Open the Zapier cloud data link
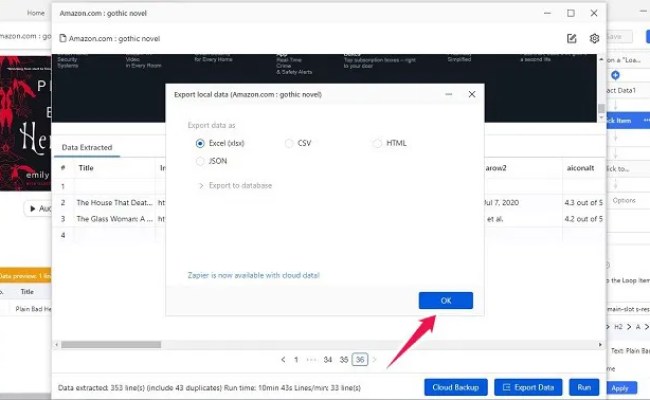This screenshot has width=650, height=400. pos(253,275)
